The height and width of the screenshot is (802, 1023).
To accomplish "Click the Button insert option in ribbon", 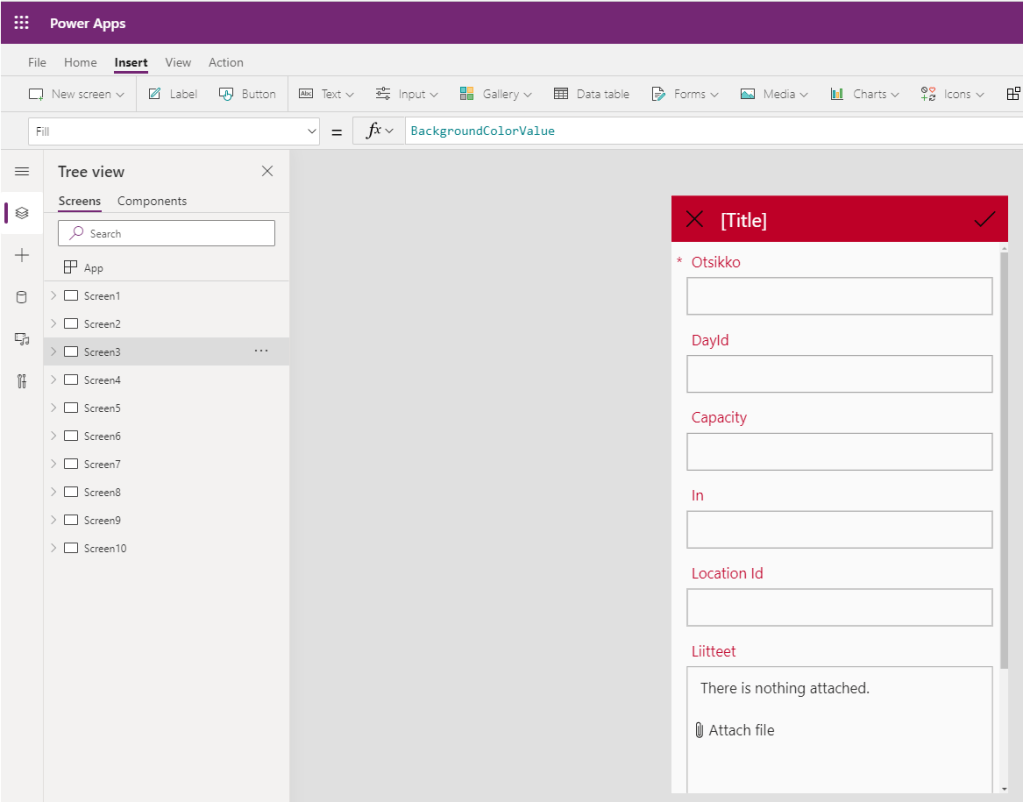I will coord(247,94).
